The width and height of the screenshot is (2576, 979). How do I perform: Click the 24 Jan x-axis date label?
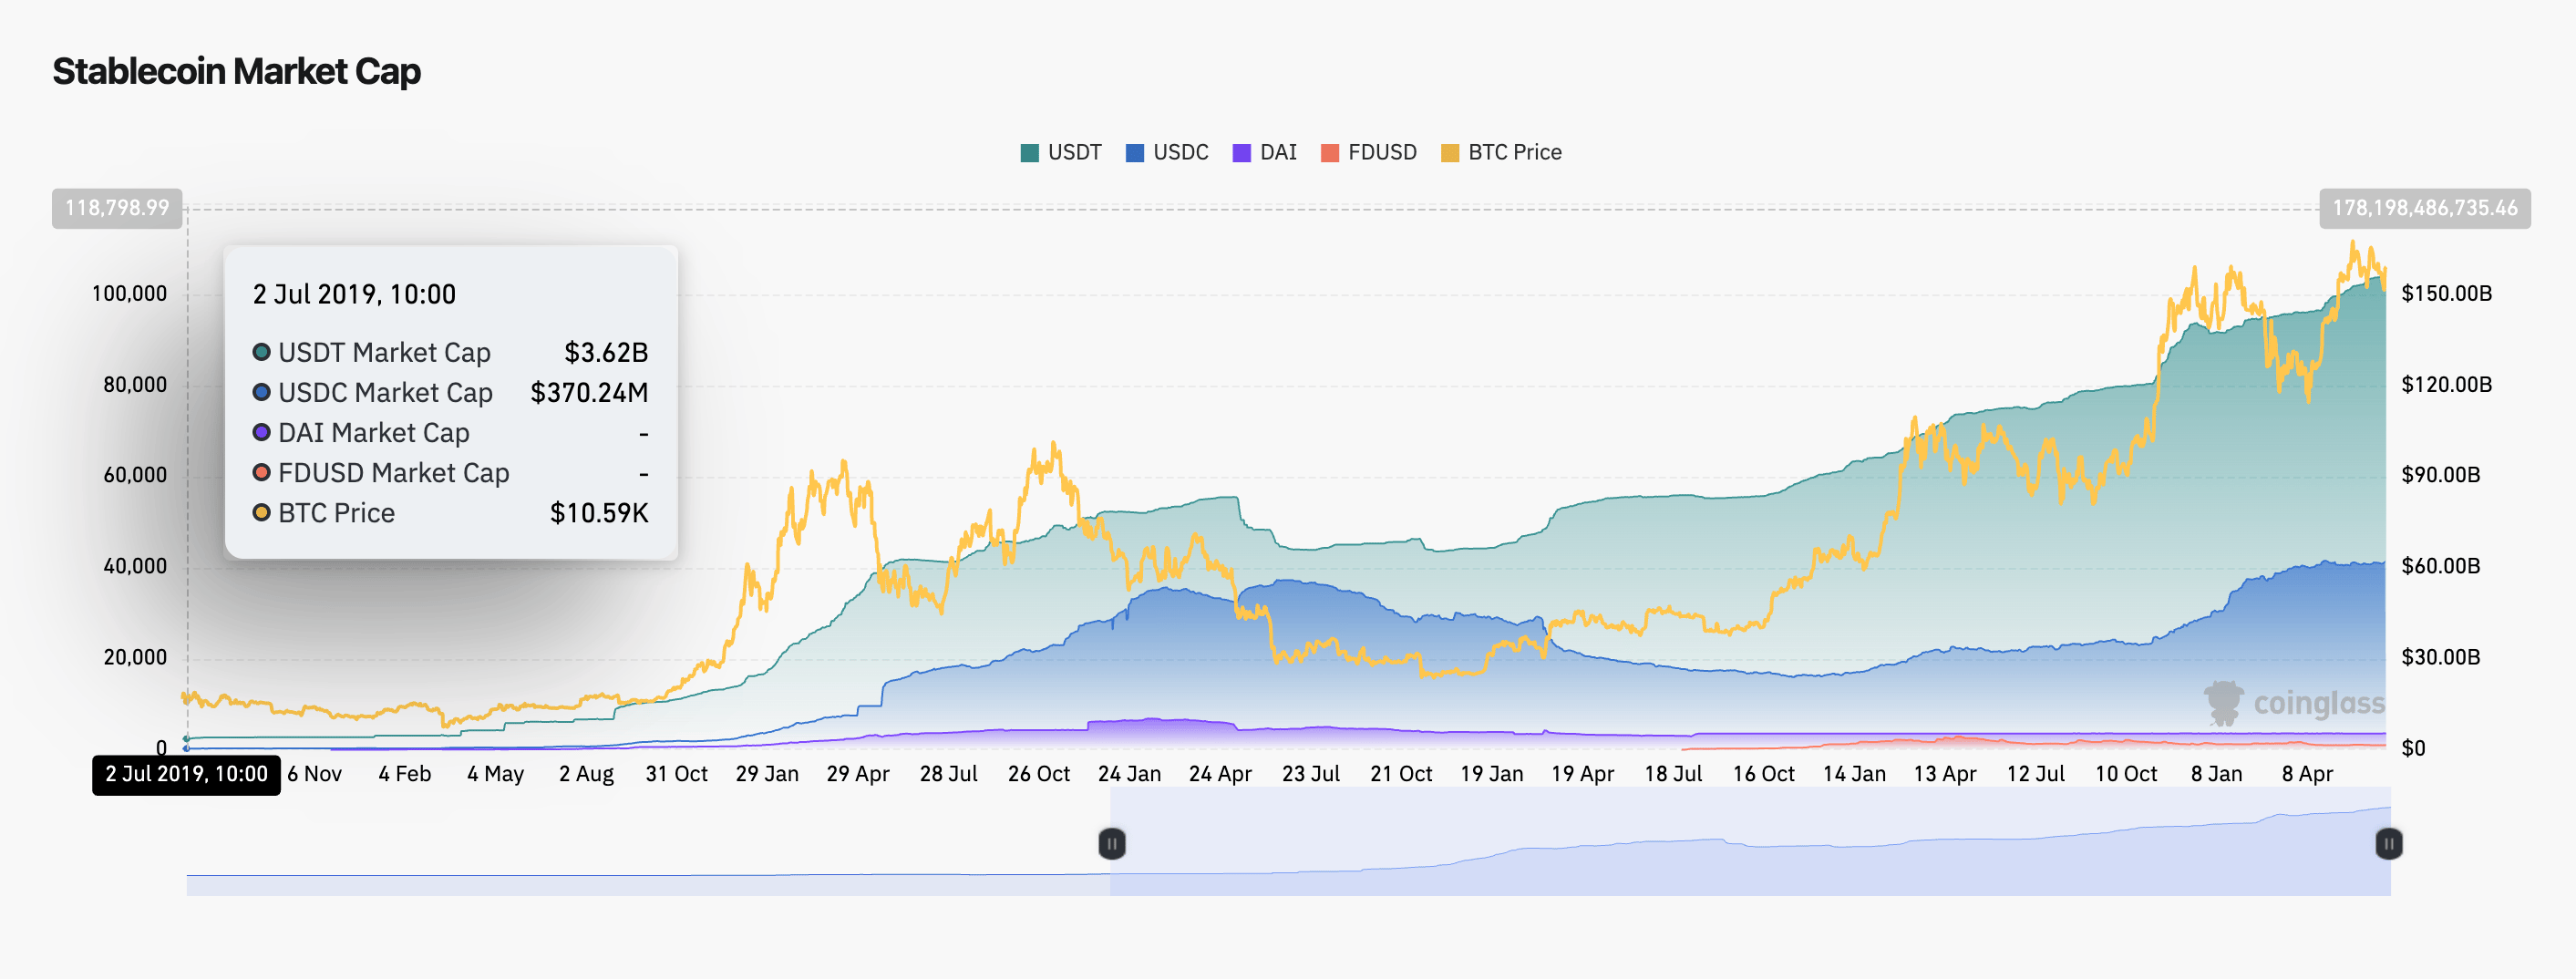point(1129,774)
